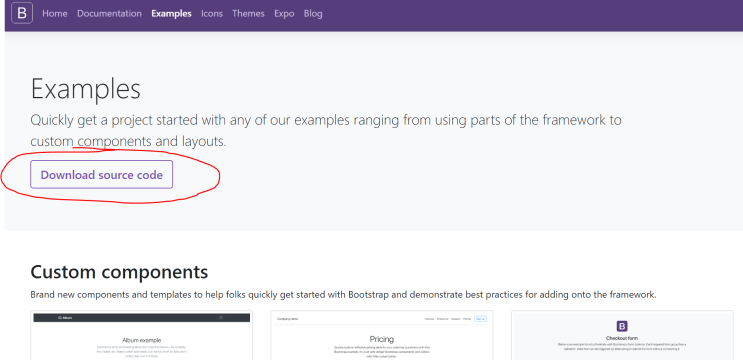Navigate to Themes in the navbar
The width and height of the screenshot is (743, 360).
click(248, 14)
